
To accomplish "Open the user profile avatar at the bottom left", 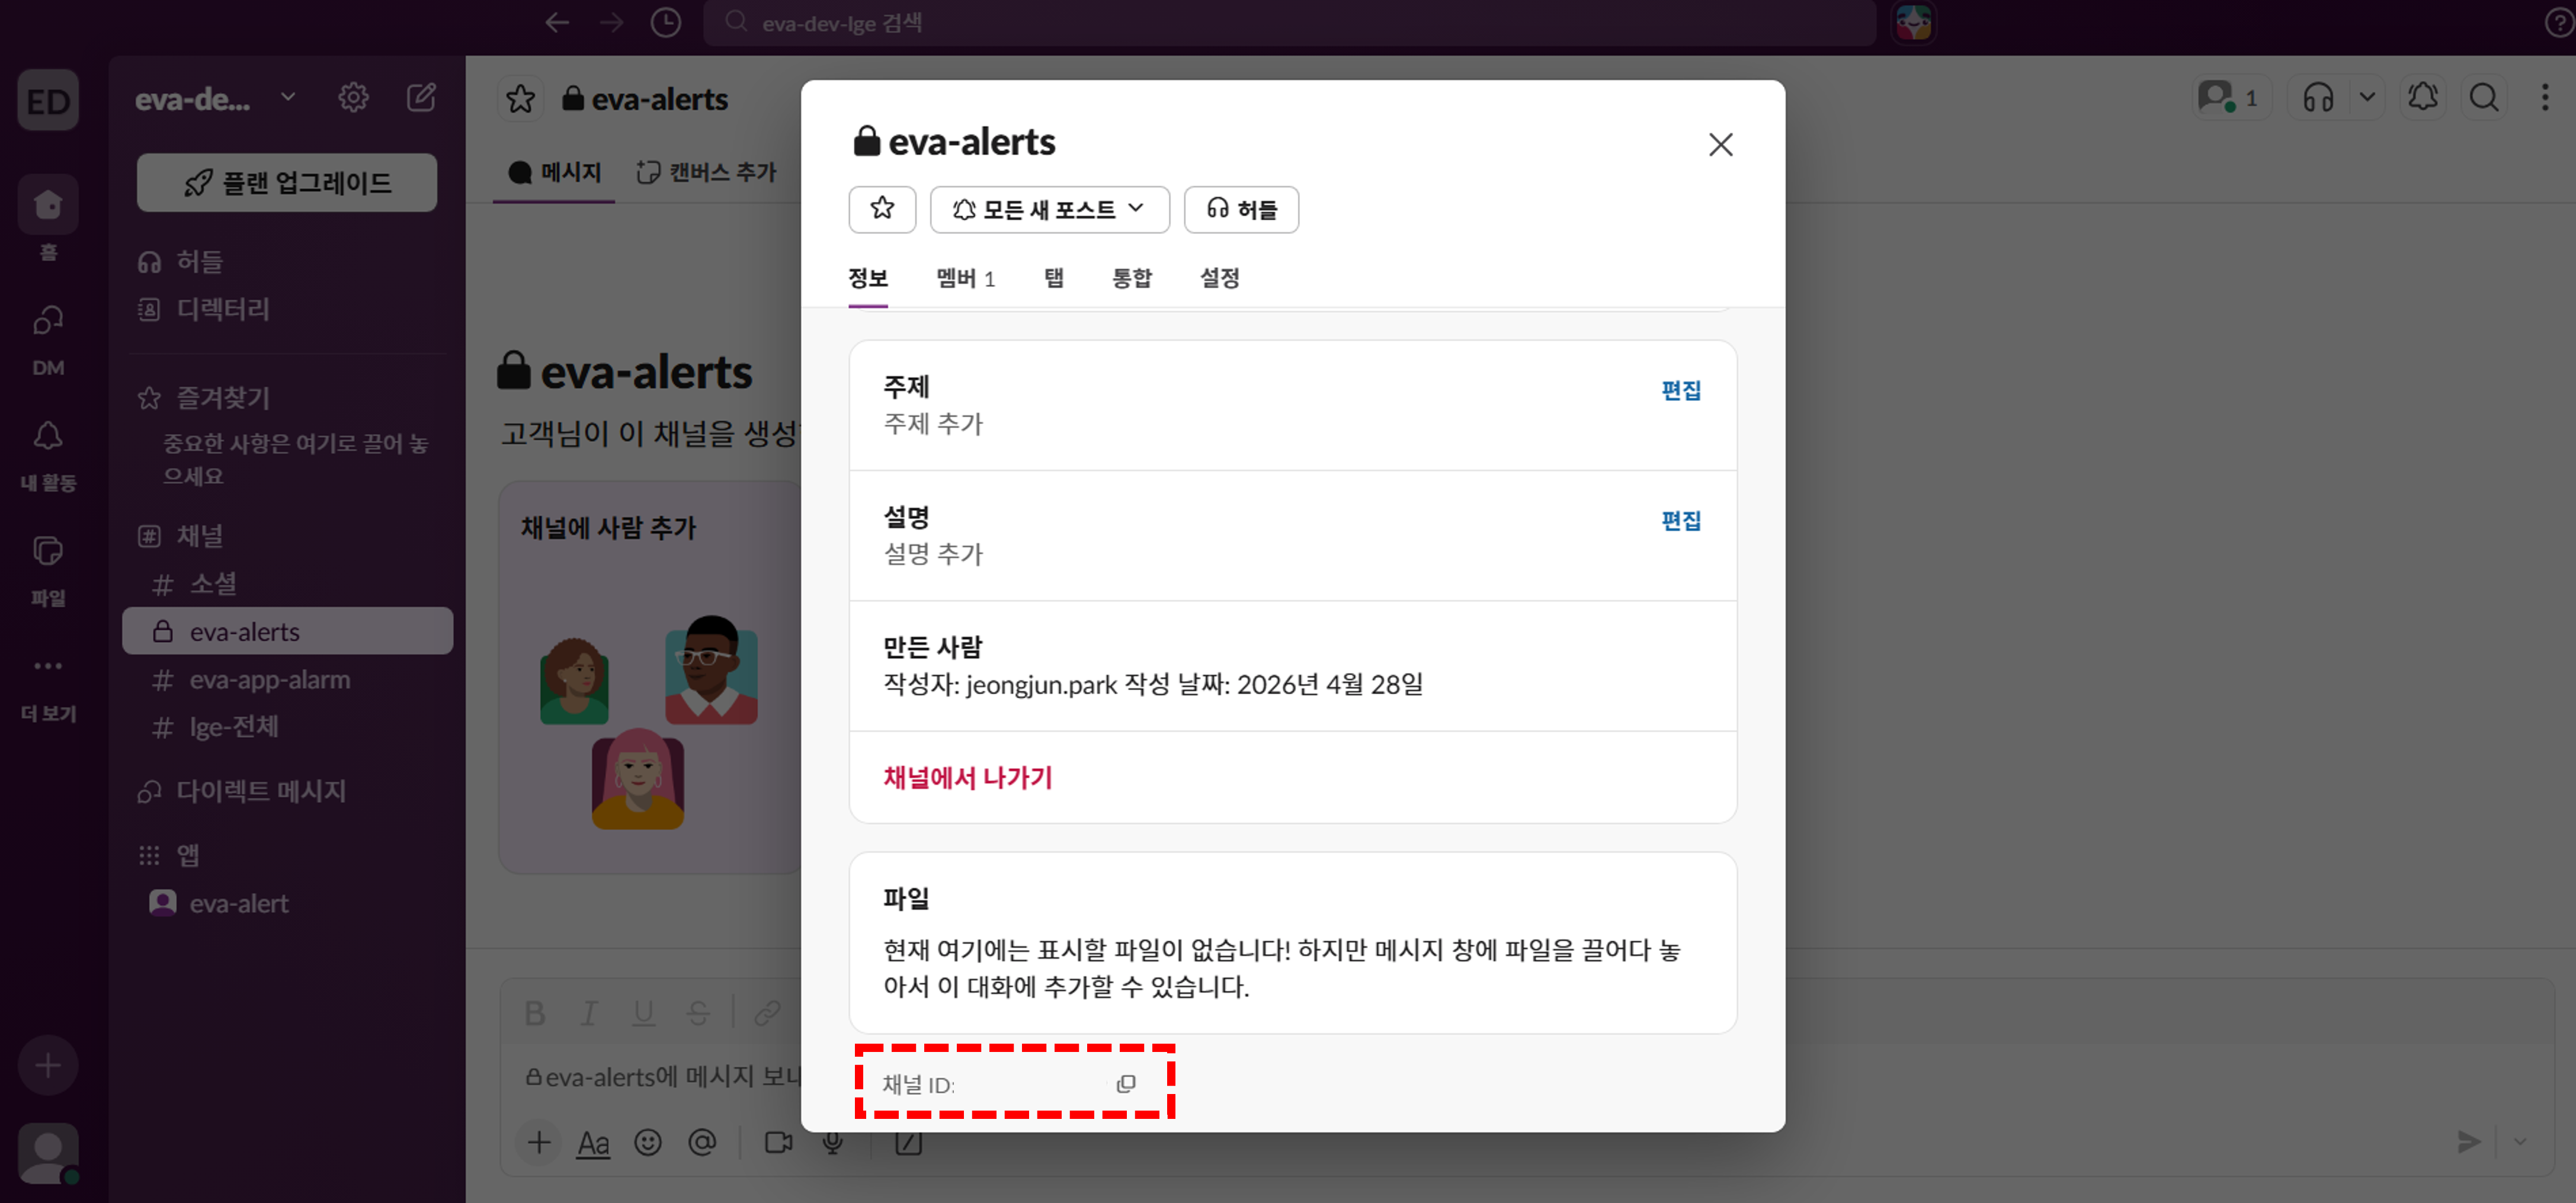I will (48, 1153).
